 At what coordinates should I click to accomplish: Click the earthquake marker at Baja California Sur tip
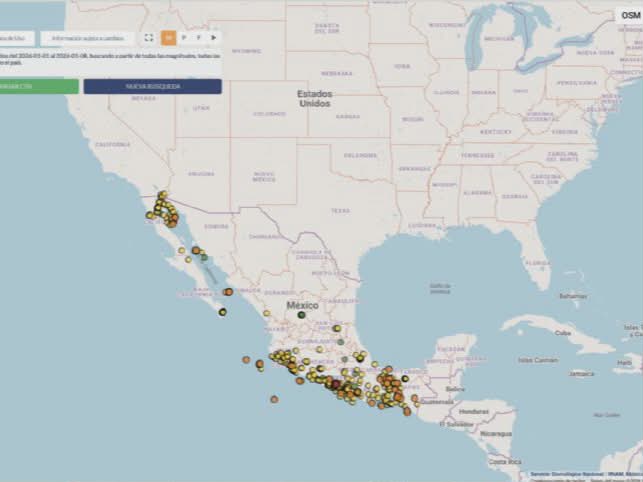pyautogui.click(x=222, y=312)
